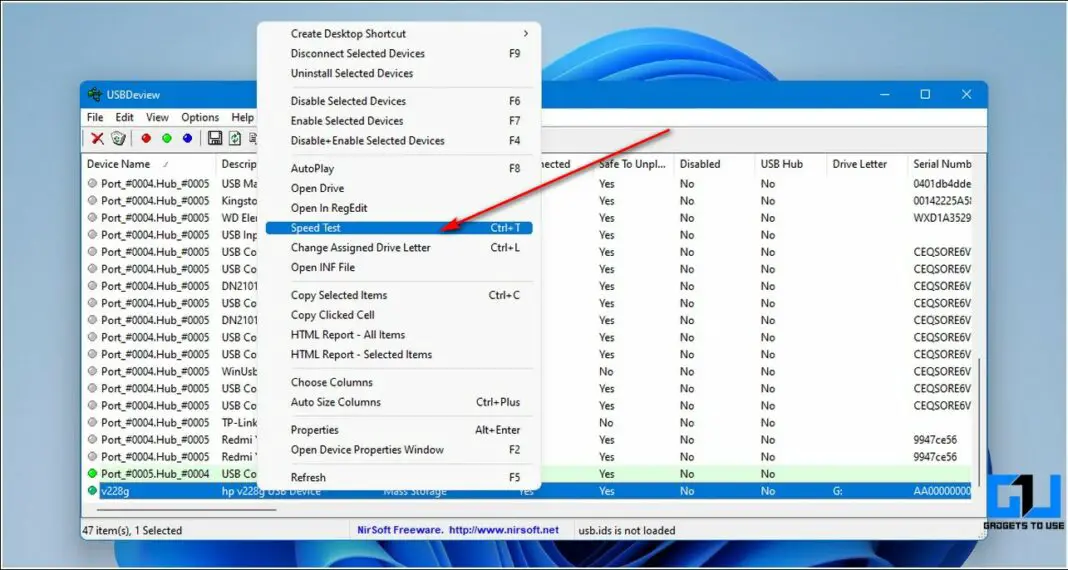Click the Safe To Unplug column header
1068x570 pixels.
[x=631, y=164]
